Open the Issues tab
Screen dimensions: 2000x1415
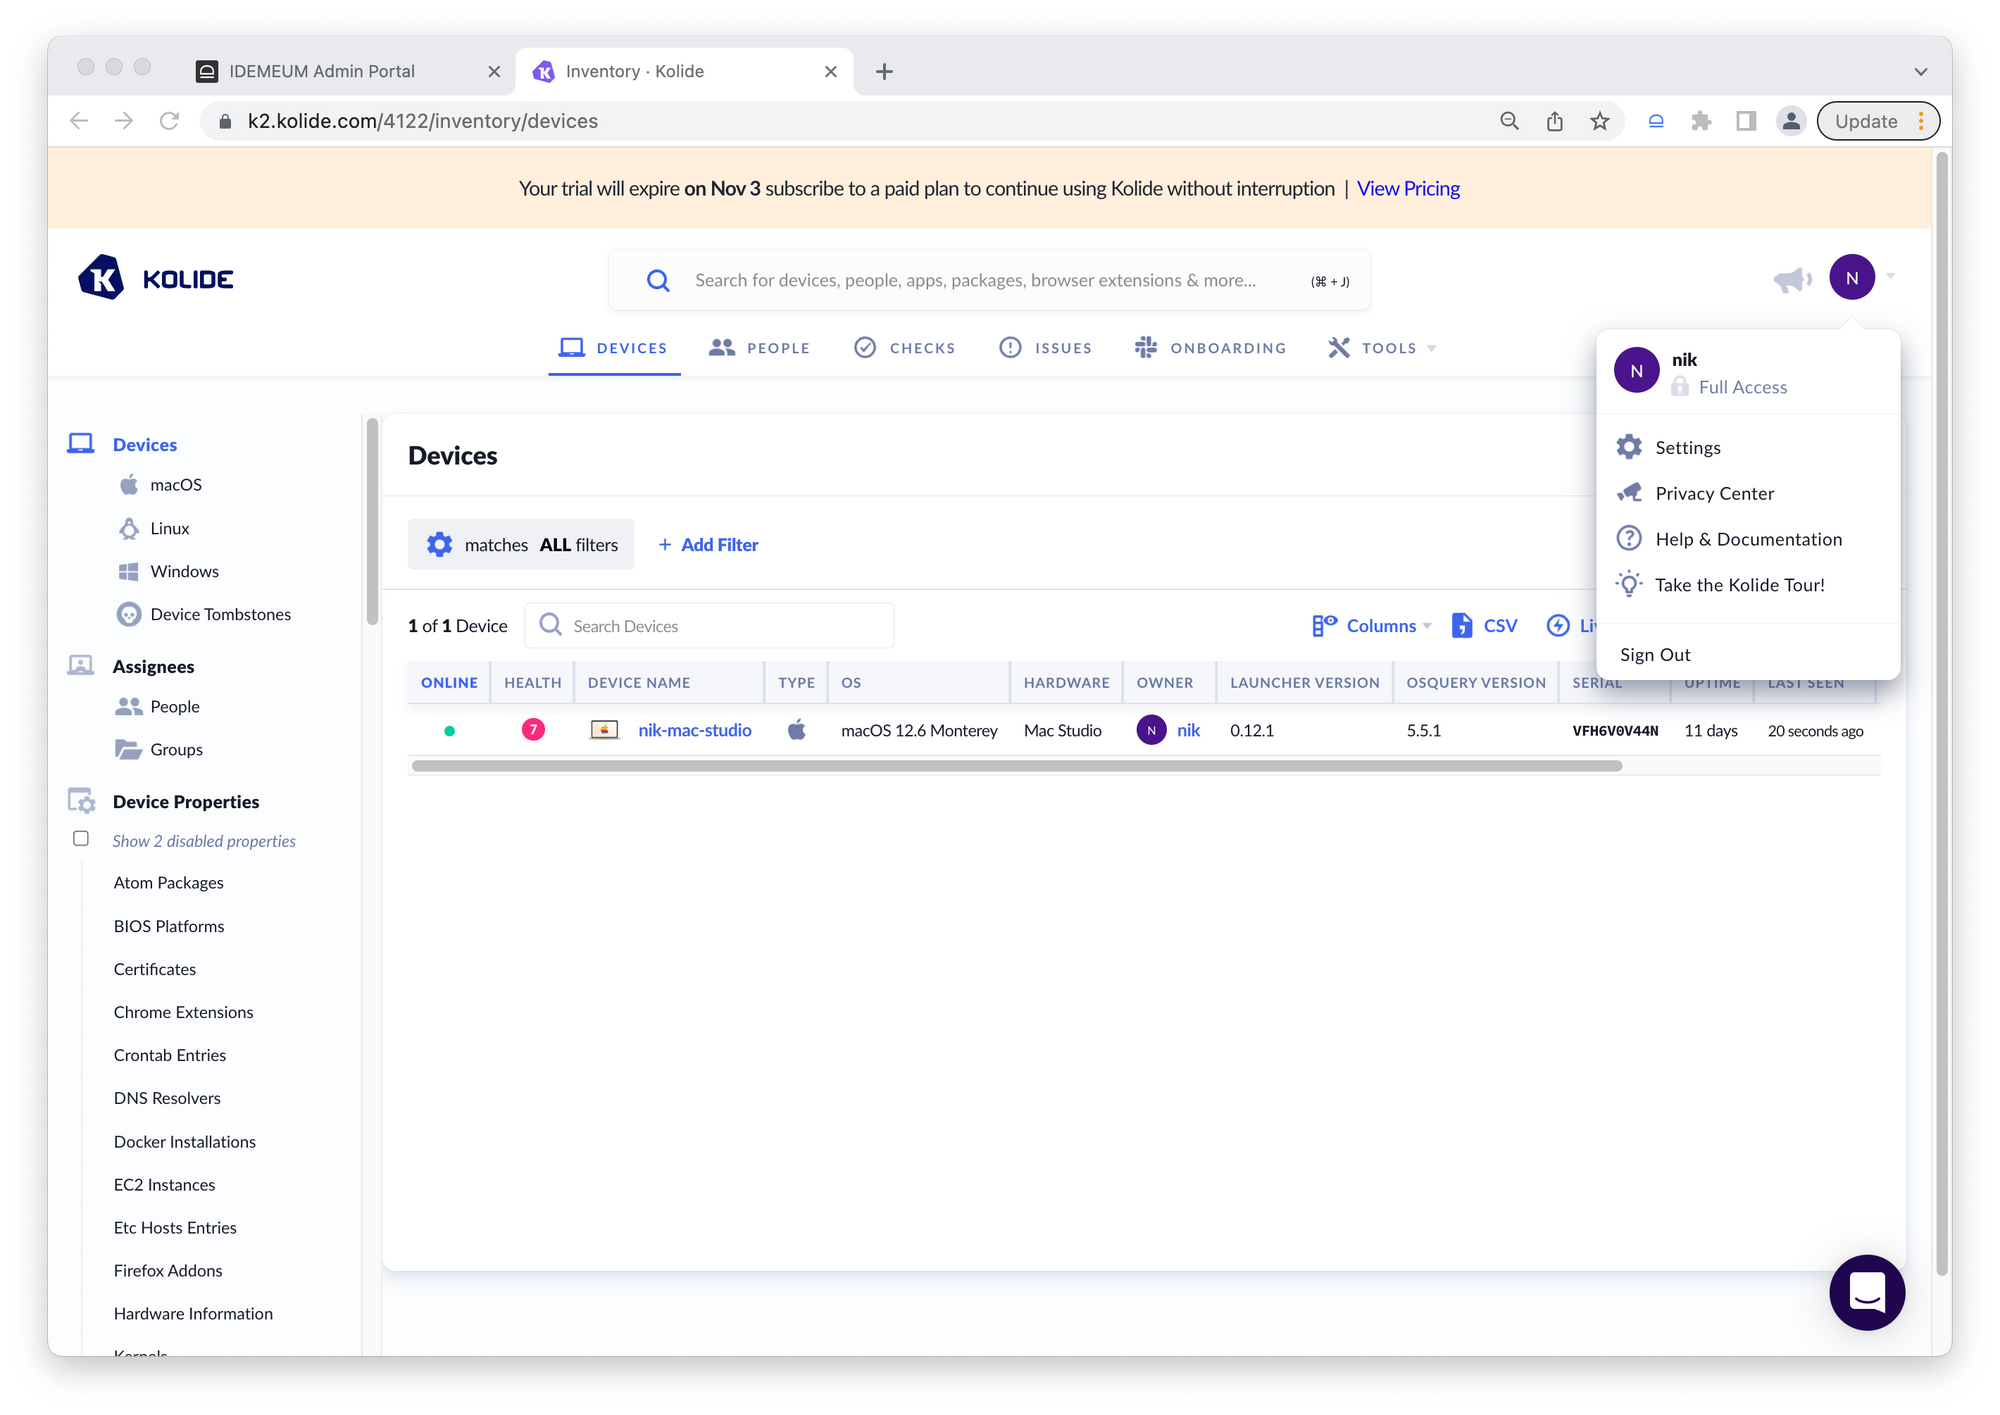tap(1046, 348)
